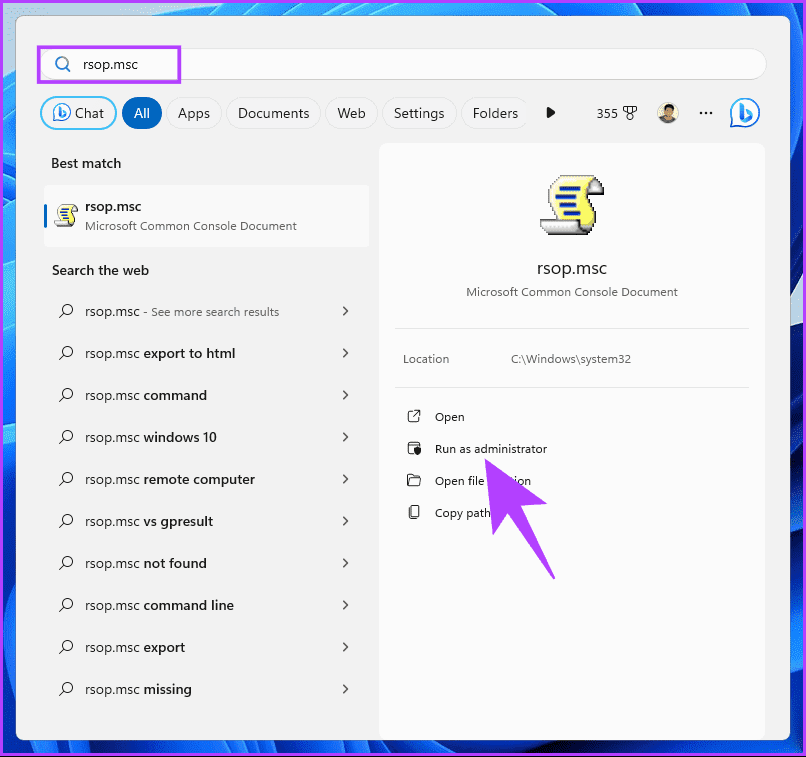This screenshot has width=806, height=757.
Task: Switch to the Settings filter tab
Action: click(x=419, y=113)
